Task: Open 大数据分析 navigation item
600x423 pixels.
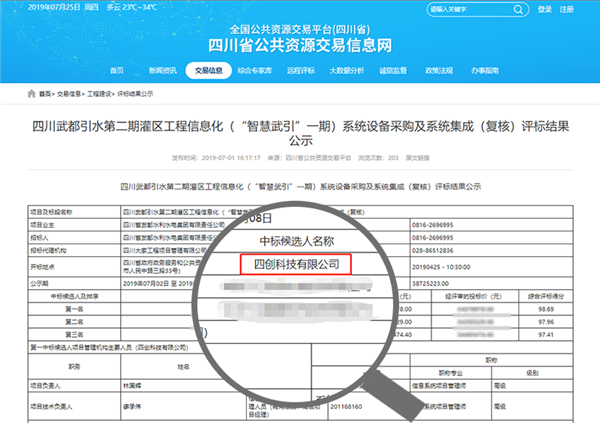Action: (x=347, y=70)
